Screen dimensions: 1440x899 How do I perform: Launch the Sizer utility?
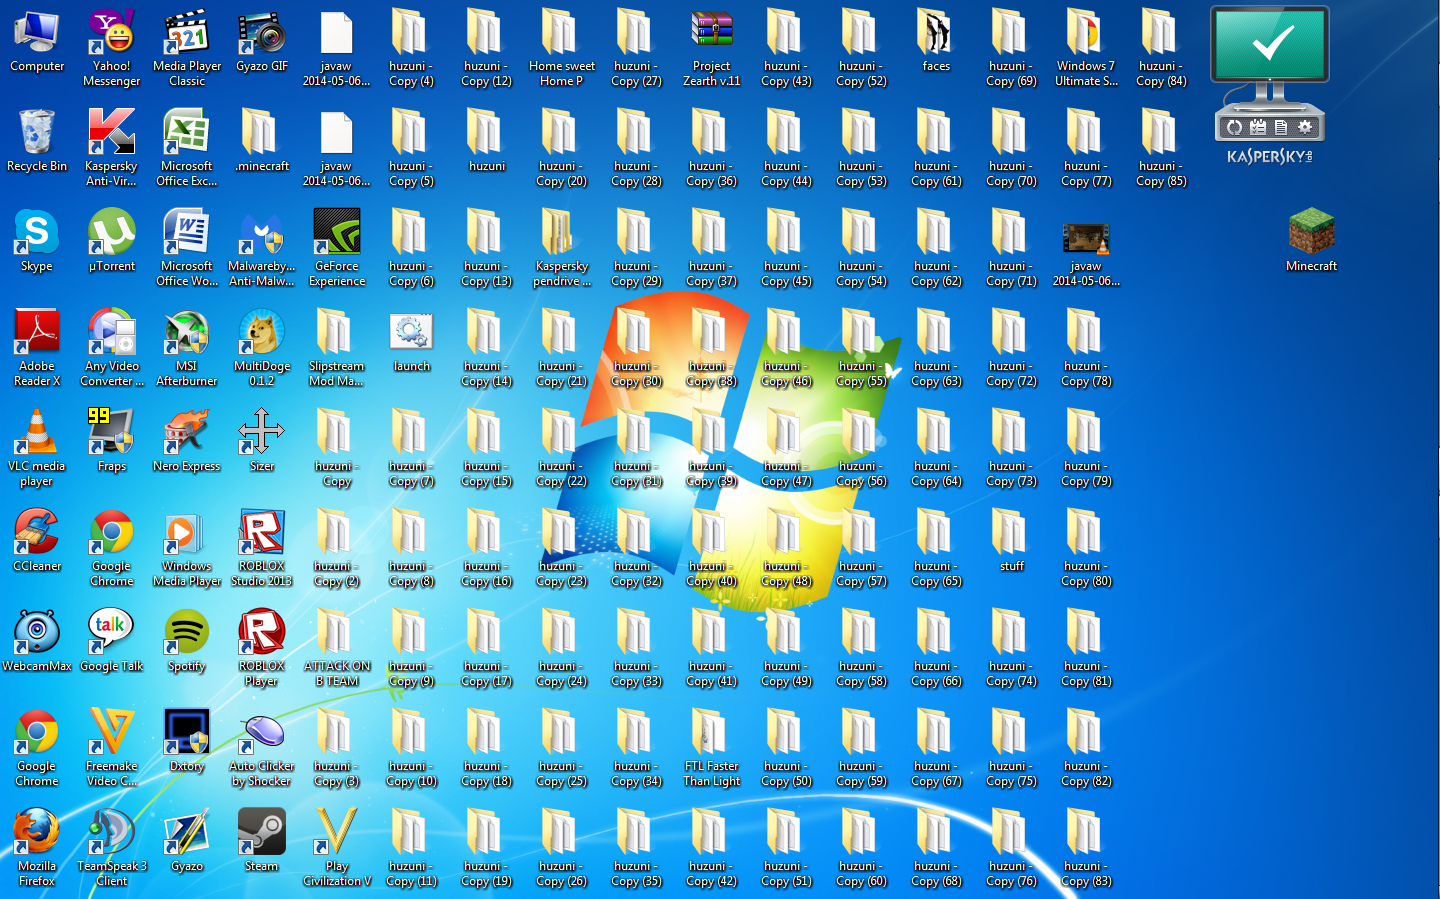pyautogui.click(x=262, y=442)
